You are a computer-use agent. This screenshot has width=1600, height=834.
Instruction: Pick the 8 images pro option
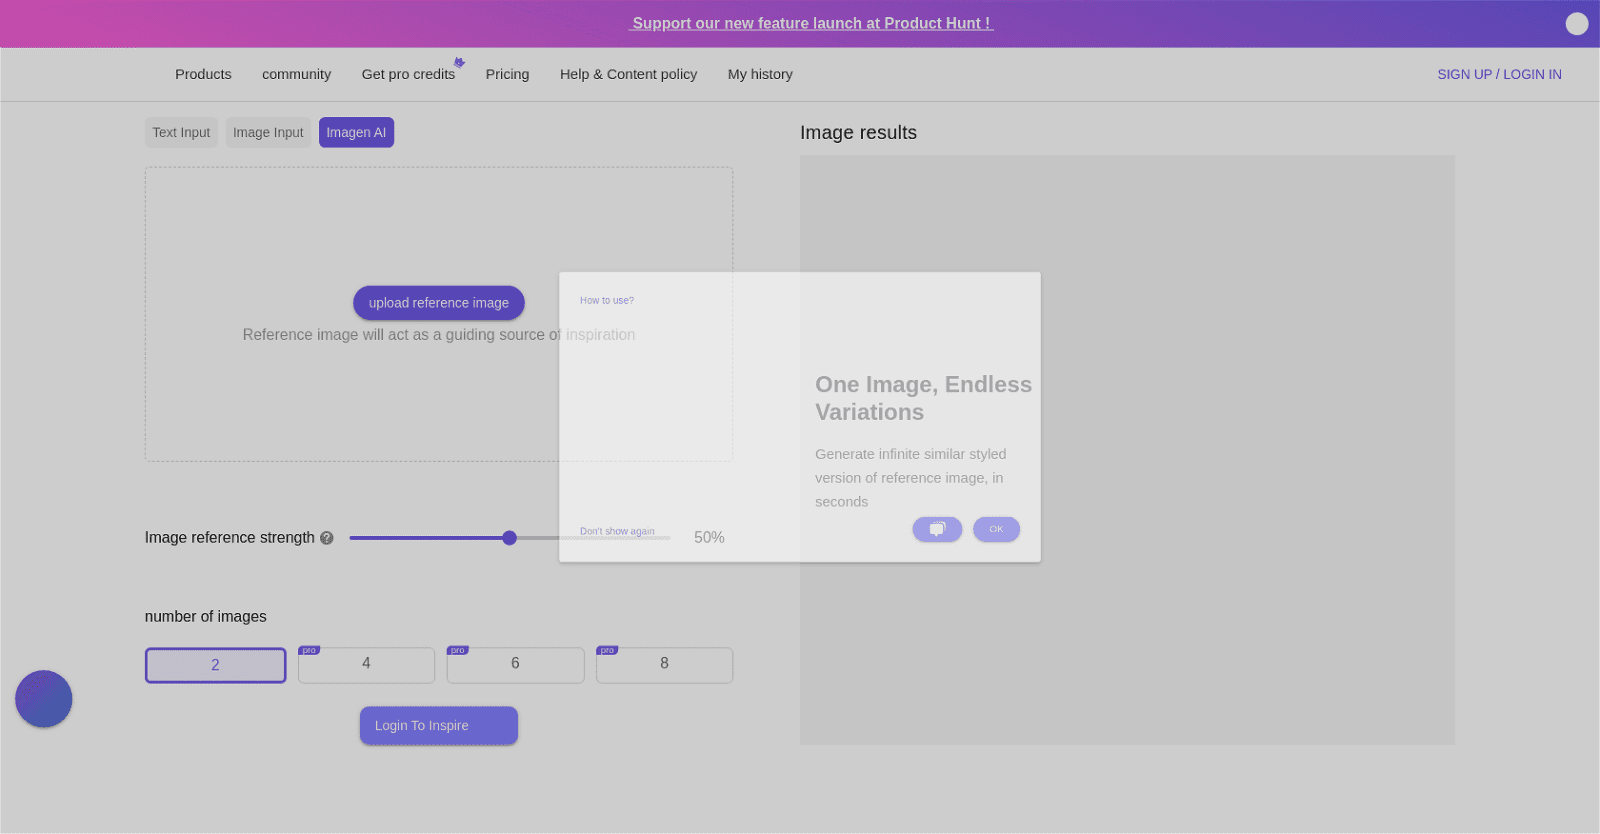coord(664,665)
